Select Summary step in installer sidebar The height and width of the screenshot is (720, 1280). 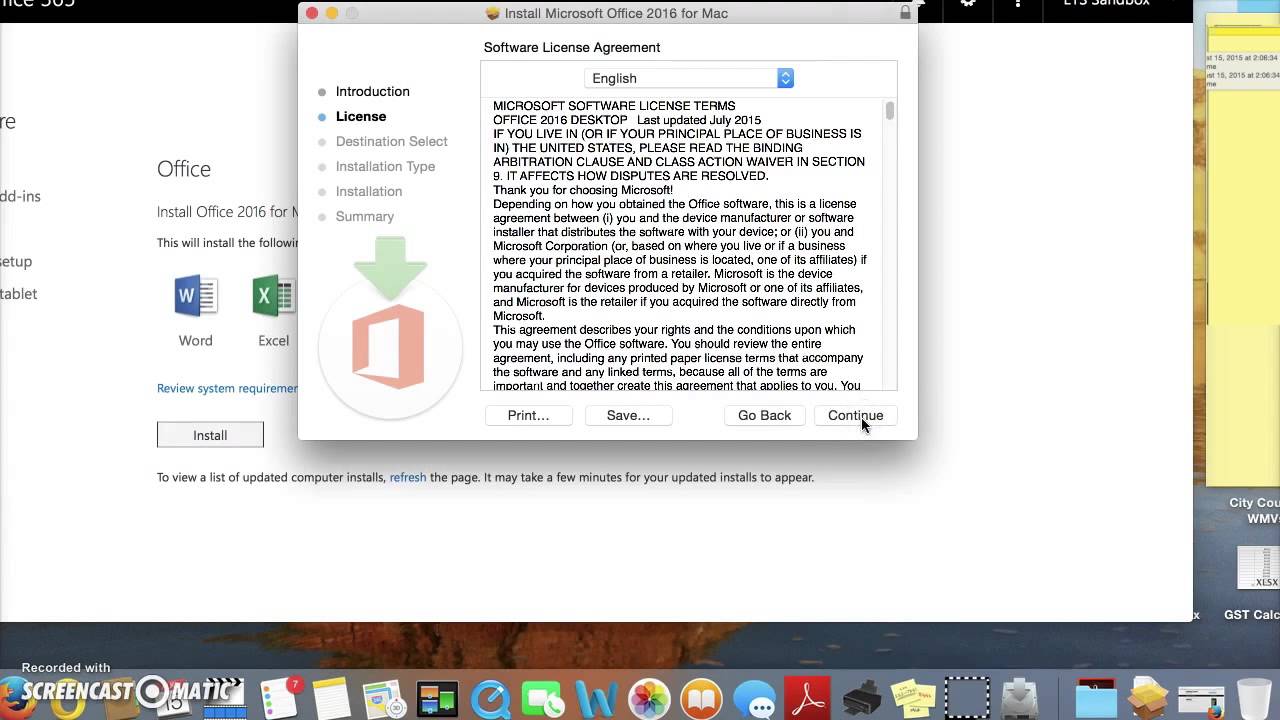pos(364,216)
